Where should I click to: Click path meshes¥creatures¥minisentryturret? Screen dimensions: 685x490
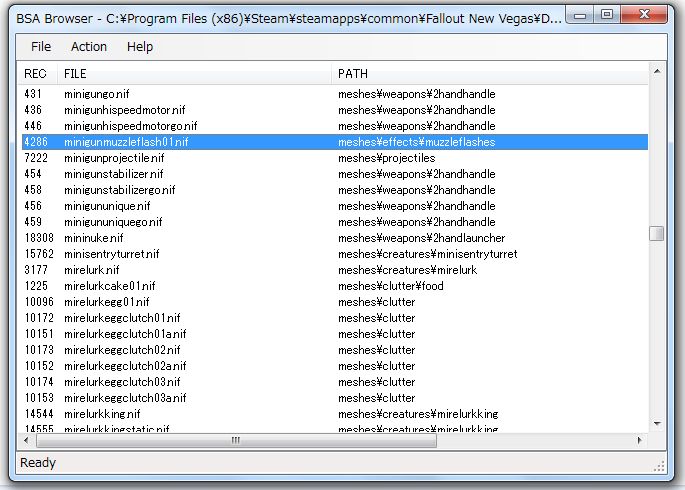click(x=428, y=254)
